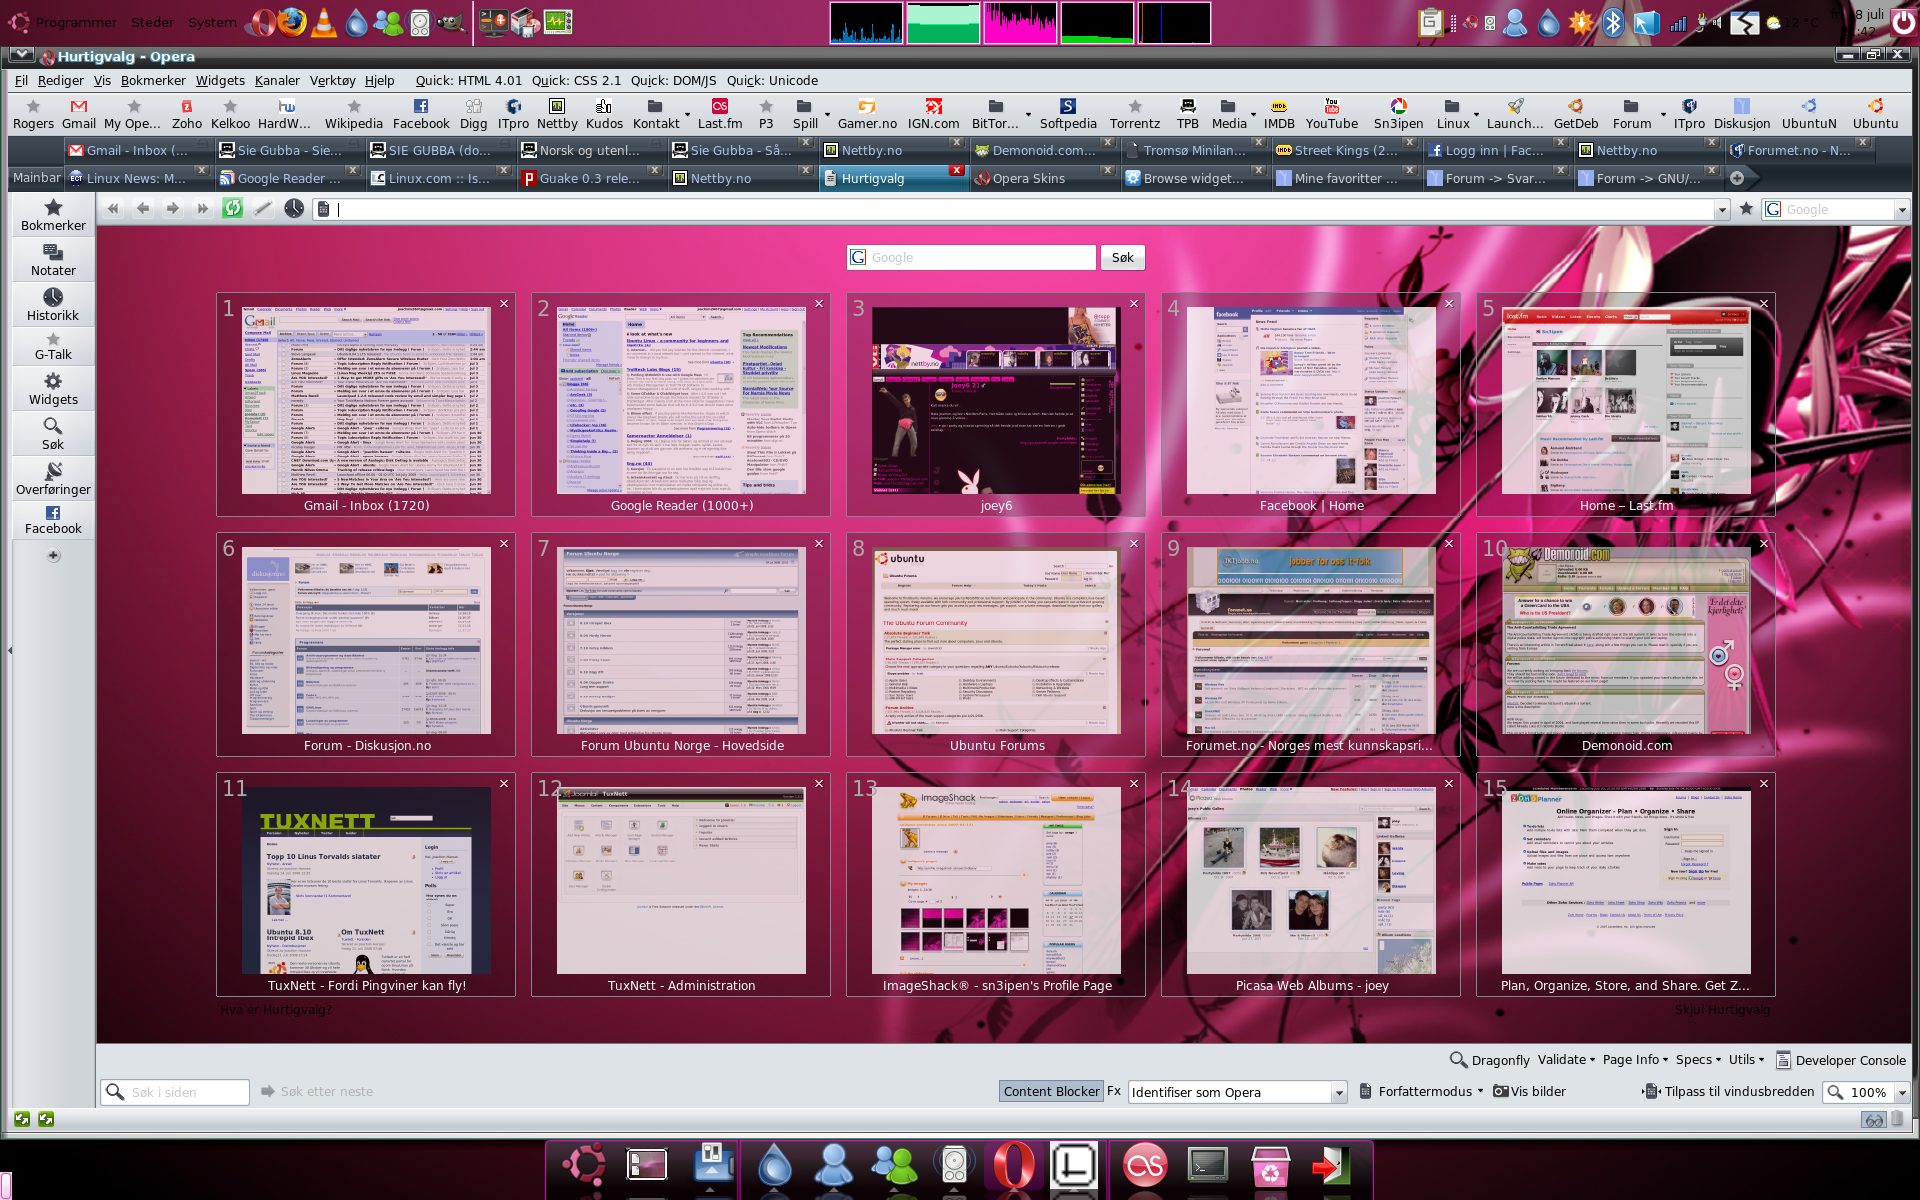The height and width of the screenshot is (1200, 1920).
Task: Open the Kanaler menu
Action: (277, 80)
